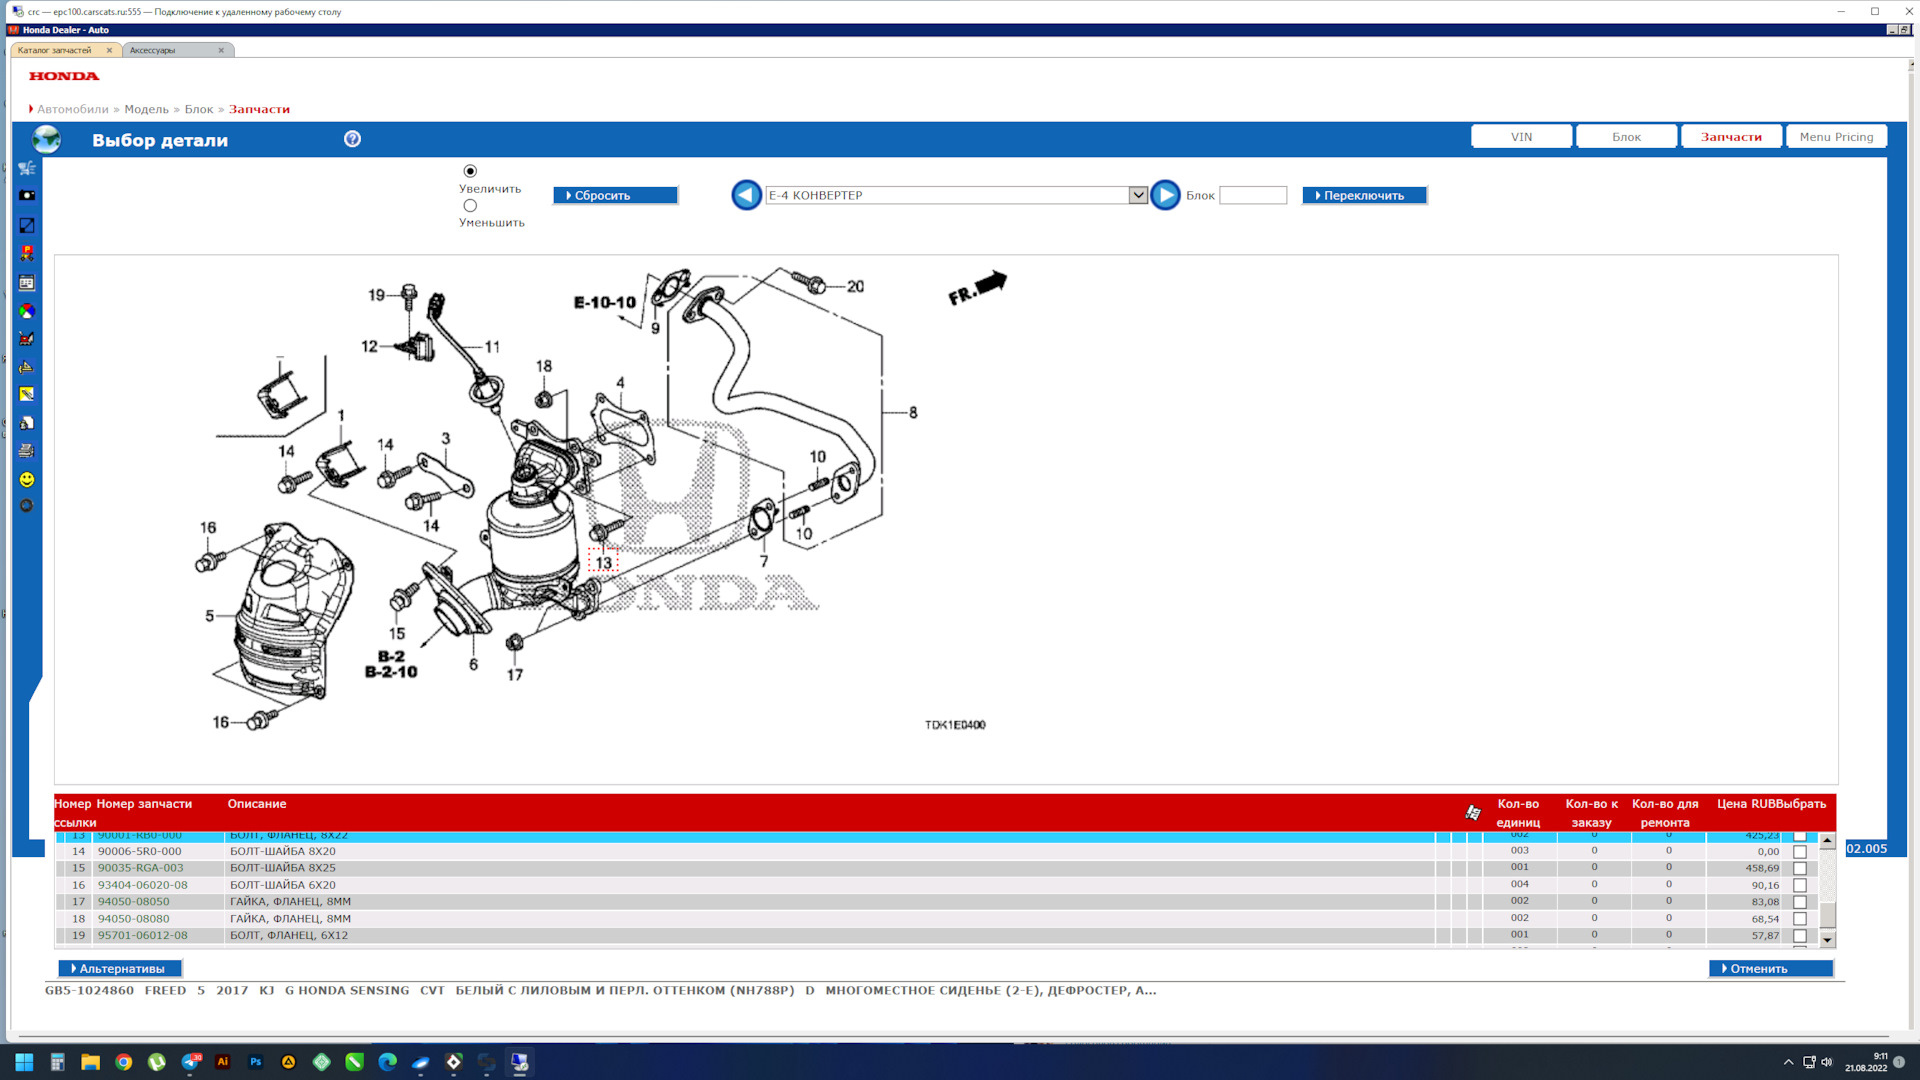Open the E-4 КОНВЕРТЕР block dropdown
Screen dimensions: 1920x1080
(x=1137, y=195)
